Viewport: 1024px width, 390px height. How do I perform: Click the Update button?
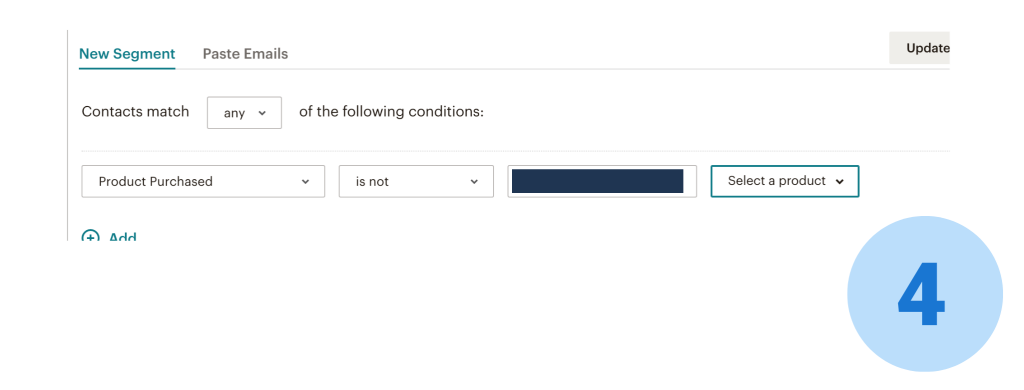pyautogui.click(x=920, y=48)
